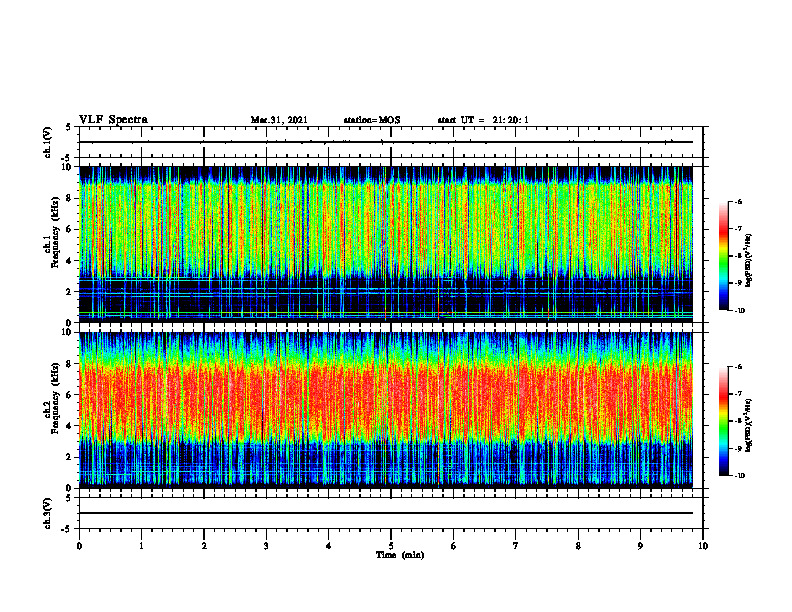This screenshot has height=612, width=792.
Task: Click time axis tick label '2'
Action: tap(204, 546)
